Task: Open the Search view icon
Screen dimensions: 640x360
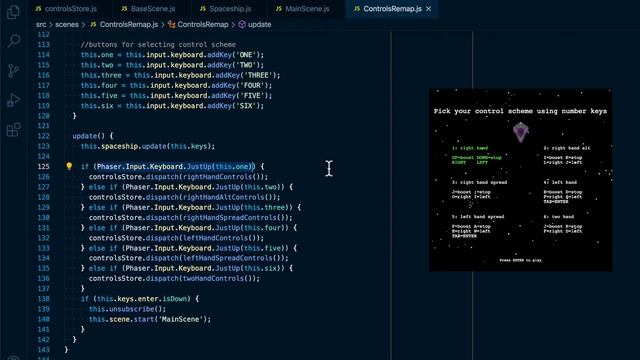Action: (13, 41)
